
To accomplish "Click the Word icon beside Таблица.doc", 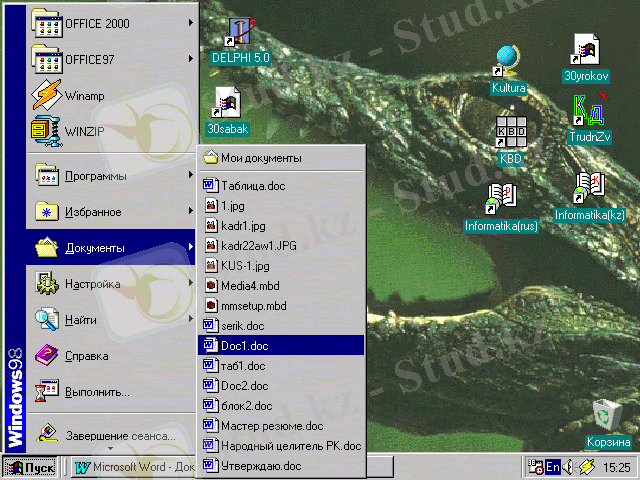I will click(x=210, y=186).
